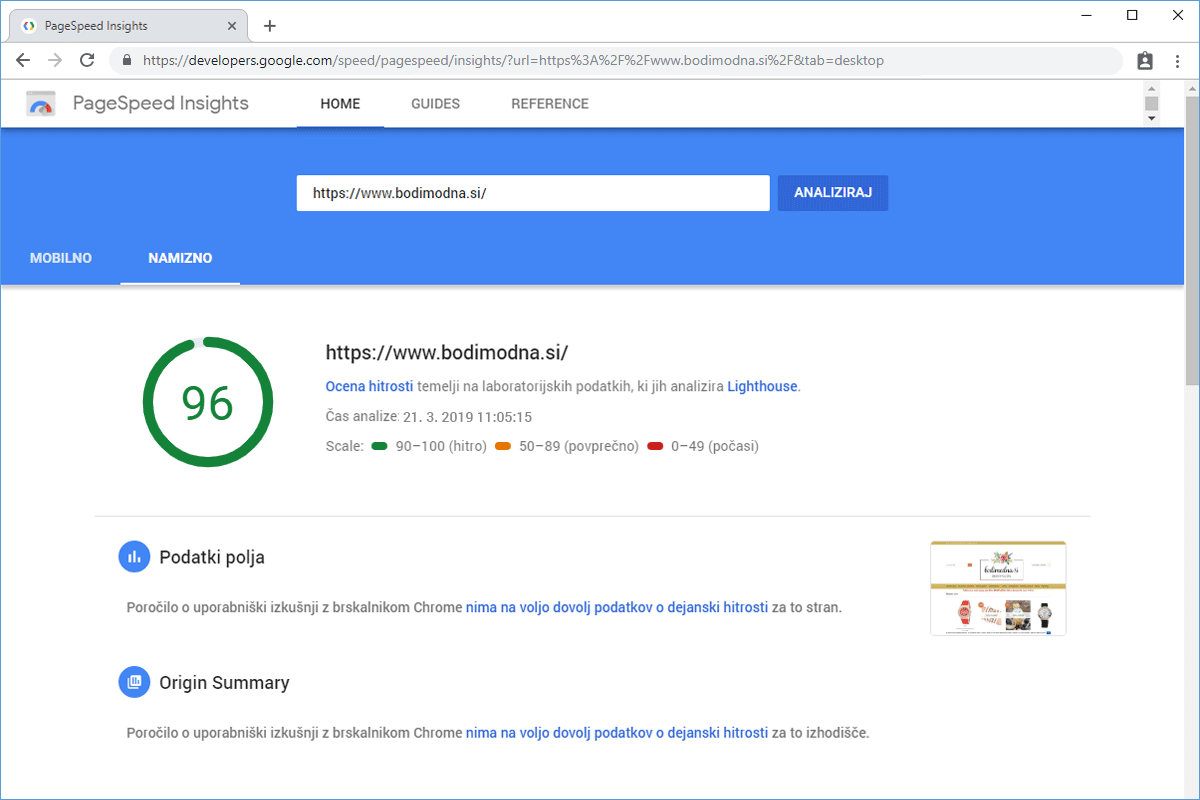Image resolution: width=1200 pixels, height=800 pixels.
Task: Open the REFERENCE menu item
Action: coord(550,104)
